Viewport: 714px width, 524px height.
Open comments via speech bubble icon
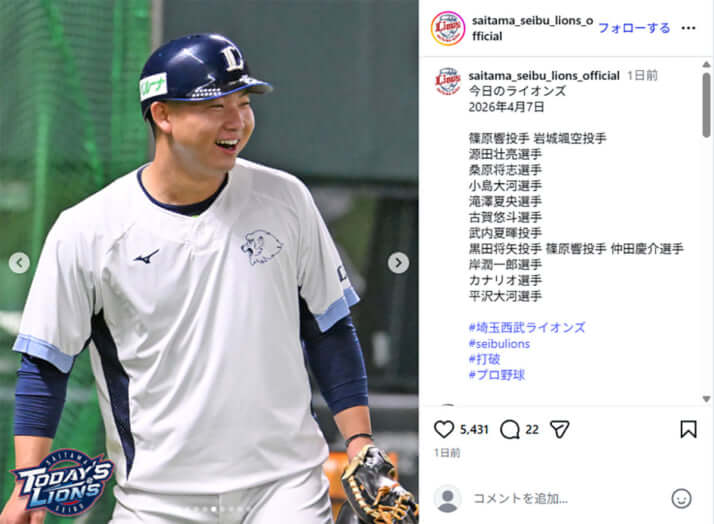pyautogui.click(x=510, y=429)
